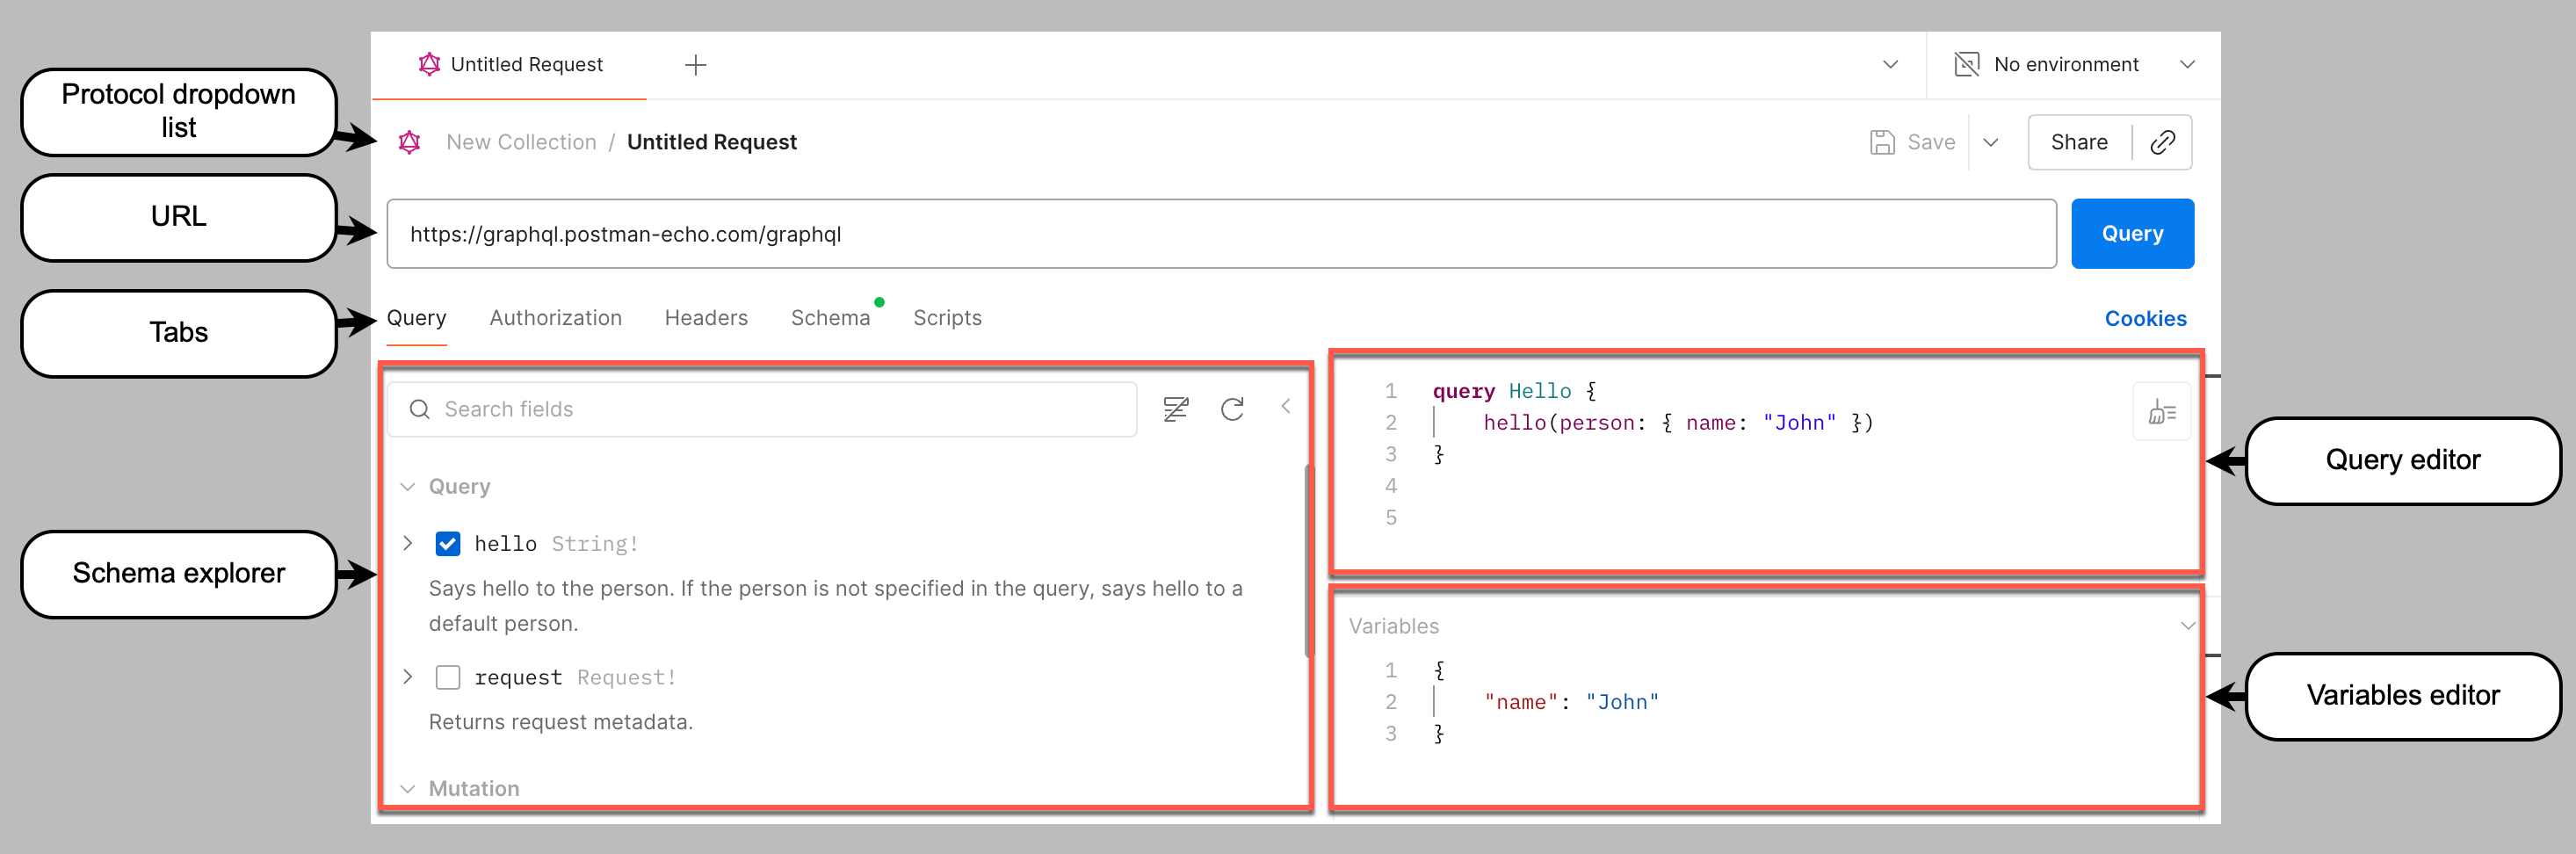The image size is (2576, 854).
Task: Click the plus icon to open new tab
Action: [x=695, y=65]
